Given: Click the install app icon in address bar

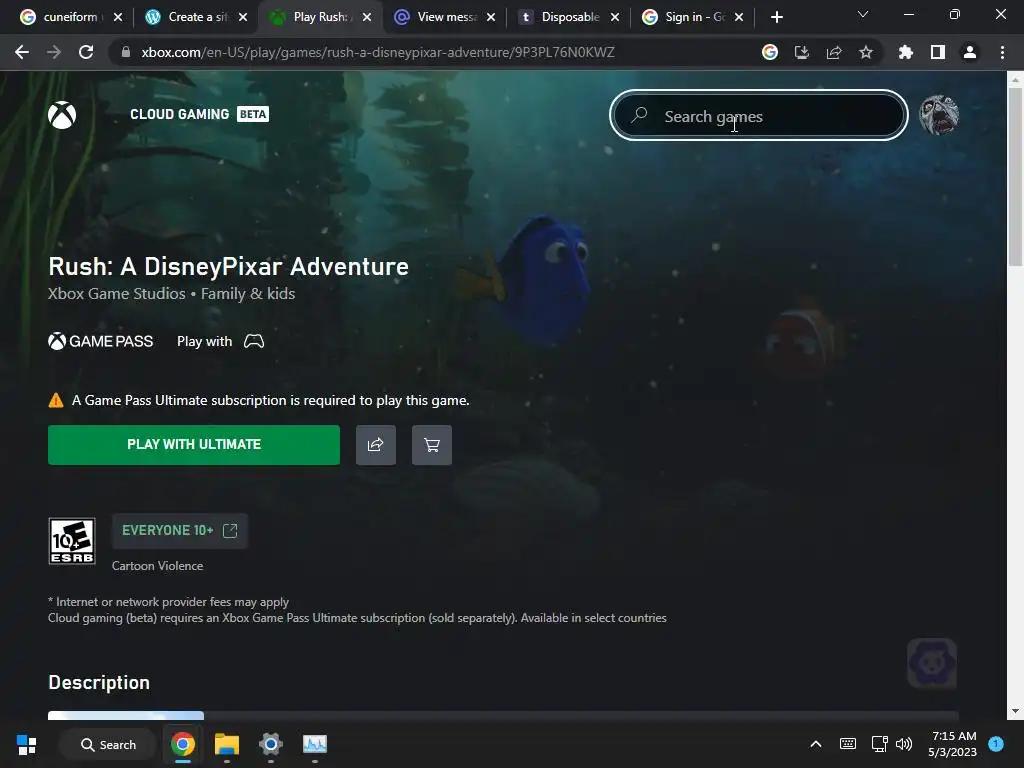Looking at the screenshot, I should click(802, 52).
